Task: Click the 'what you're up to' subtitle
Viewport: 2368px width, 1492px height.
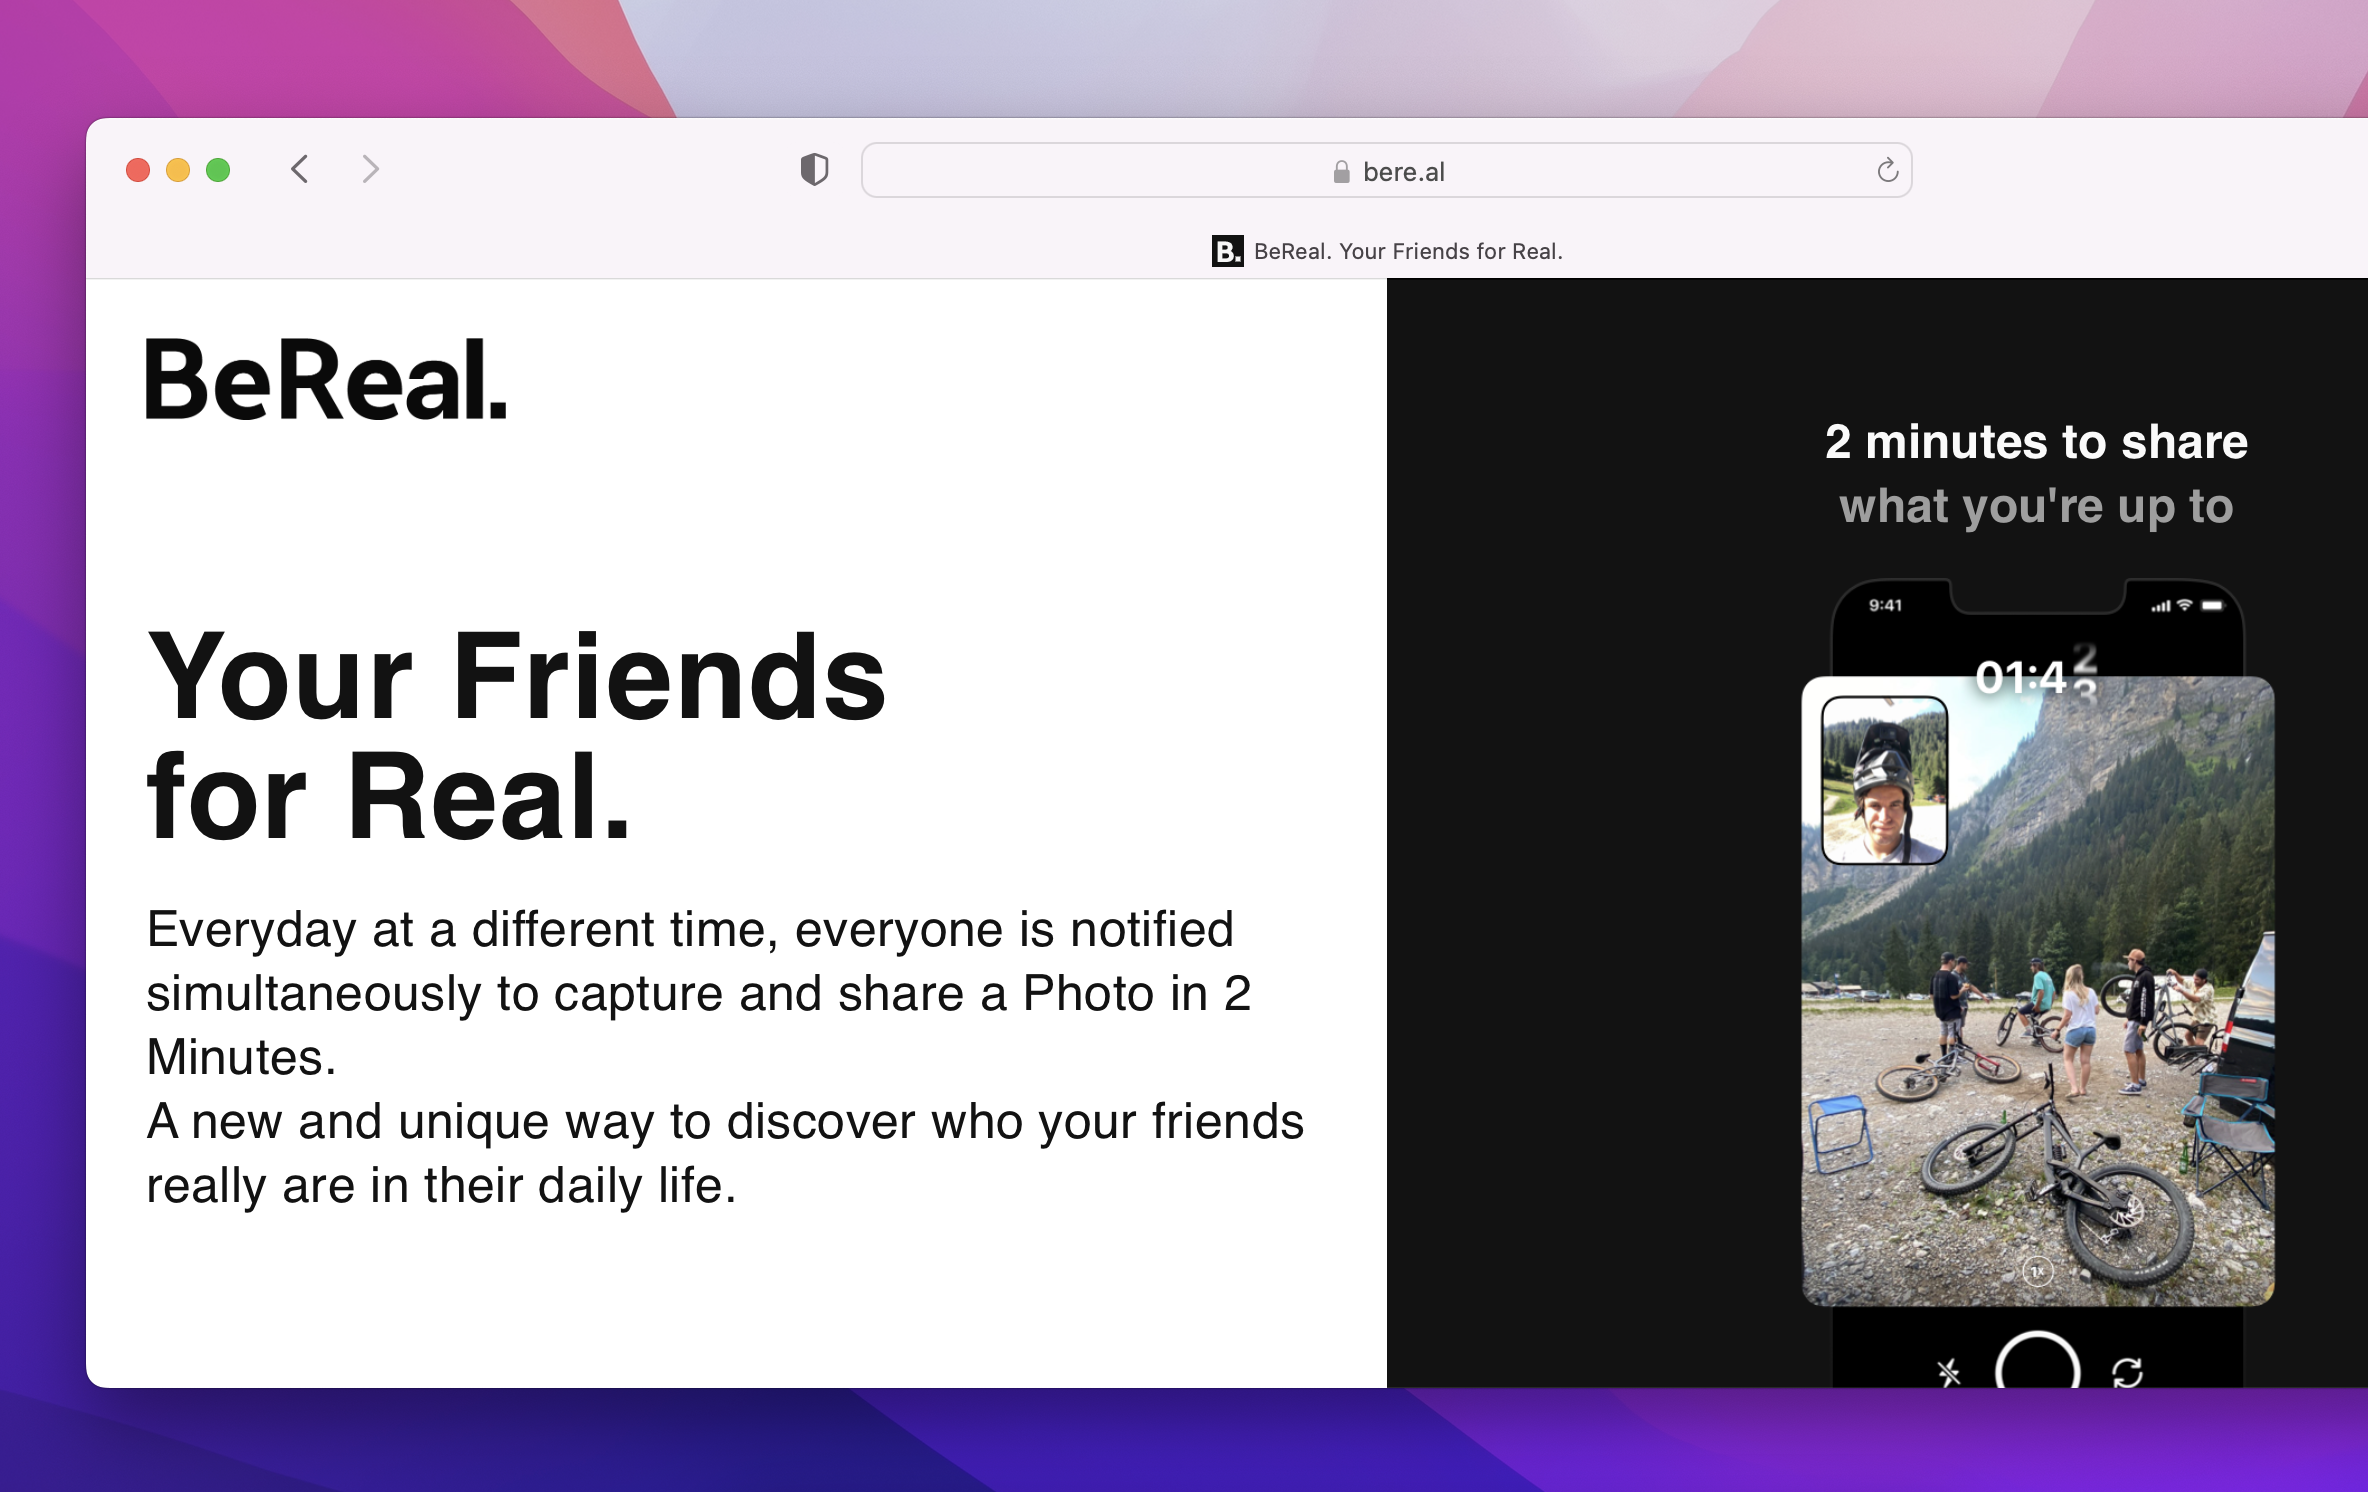Action: tap(2036, 506)
